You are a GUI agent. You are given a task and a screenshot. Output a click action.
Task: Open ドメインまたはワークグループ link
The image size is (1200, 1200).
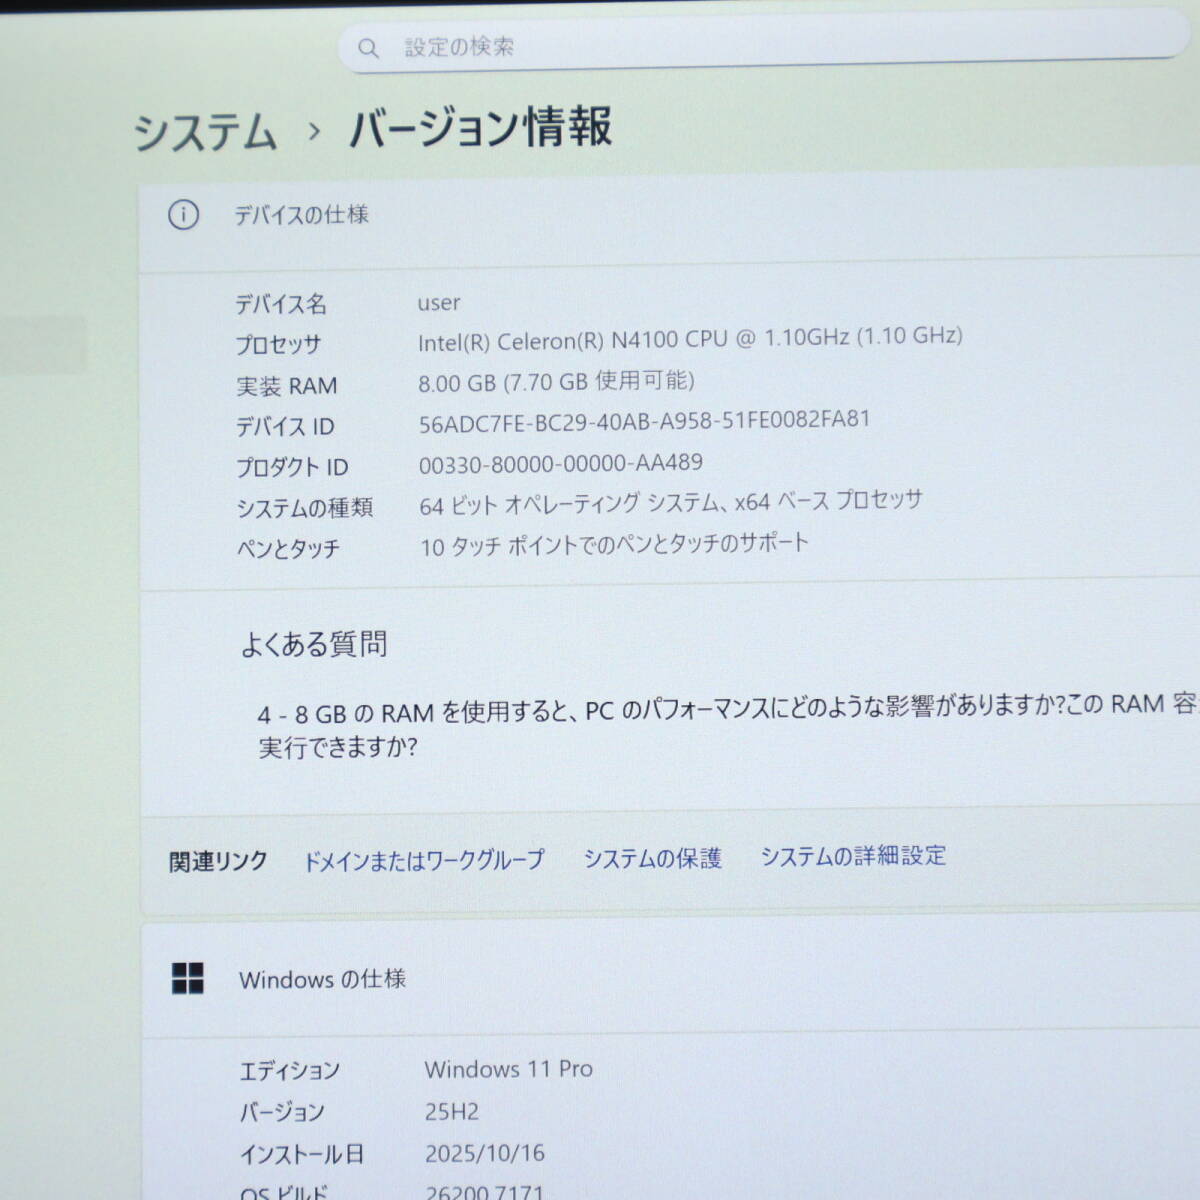click(424, 860)
